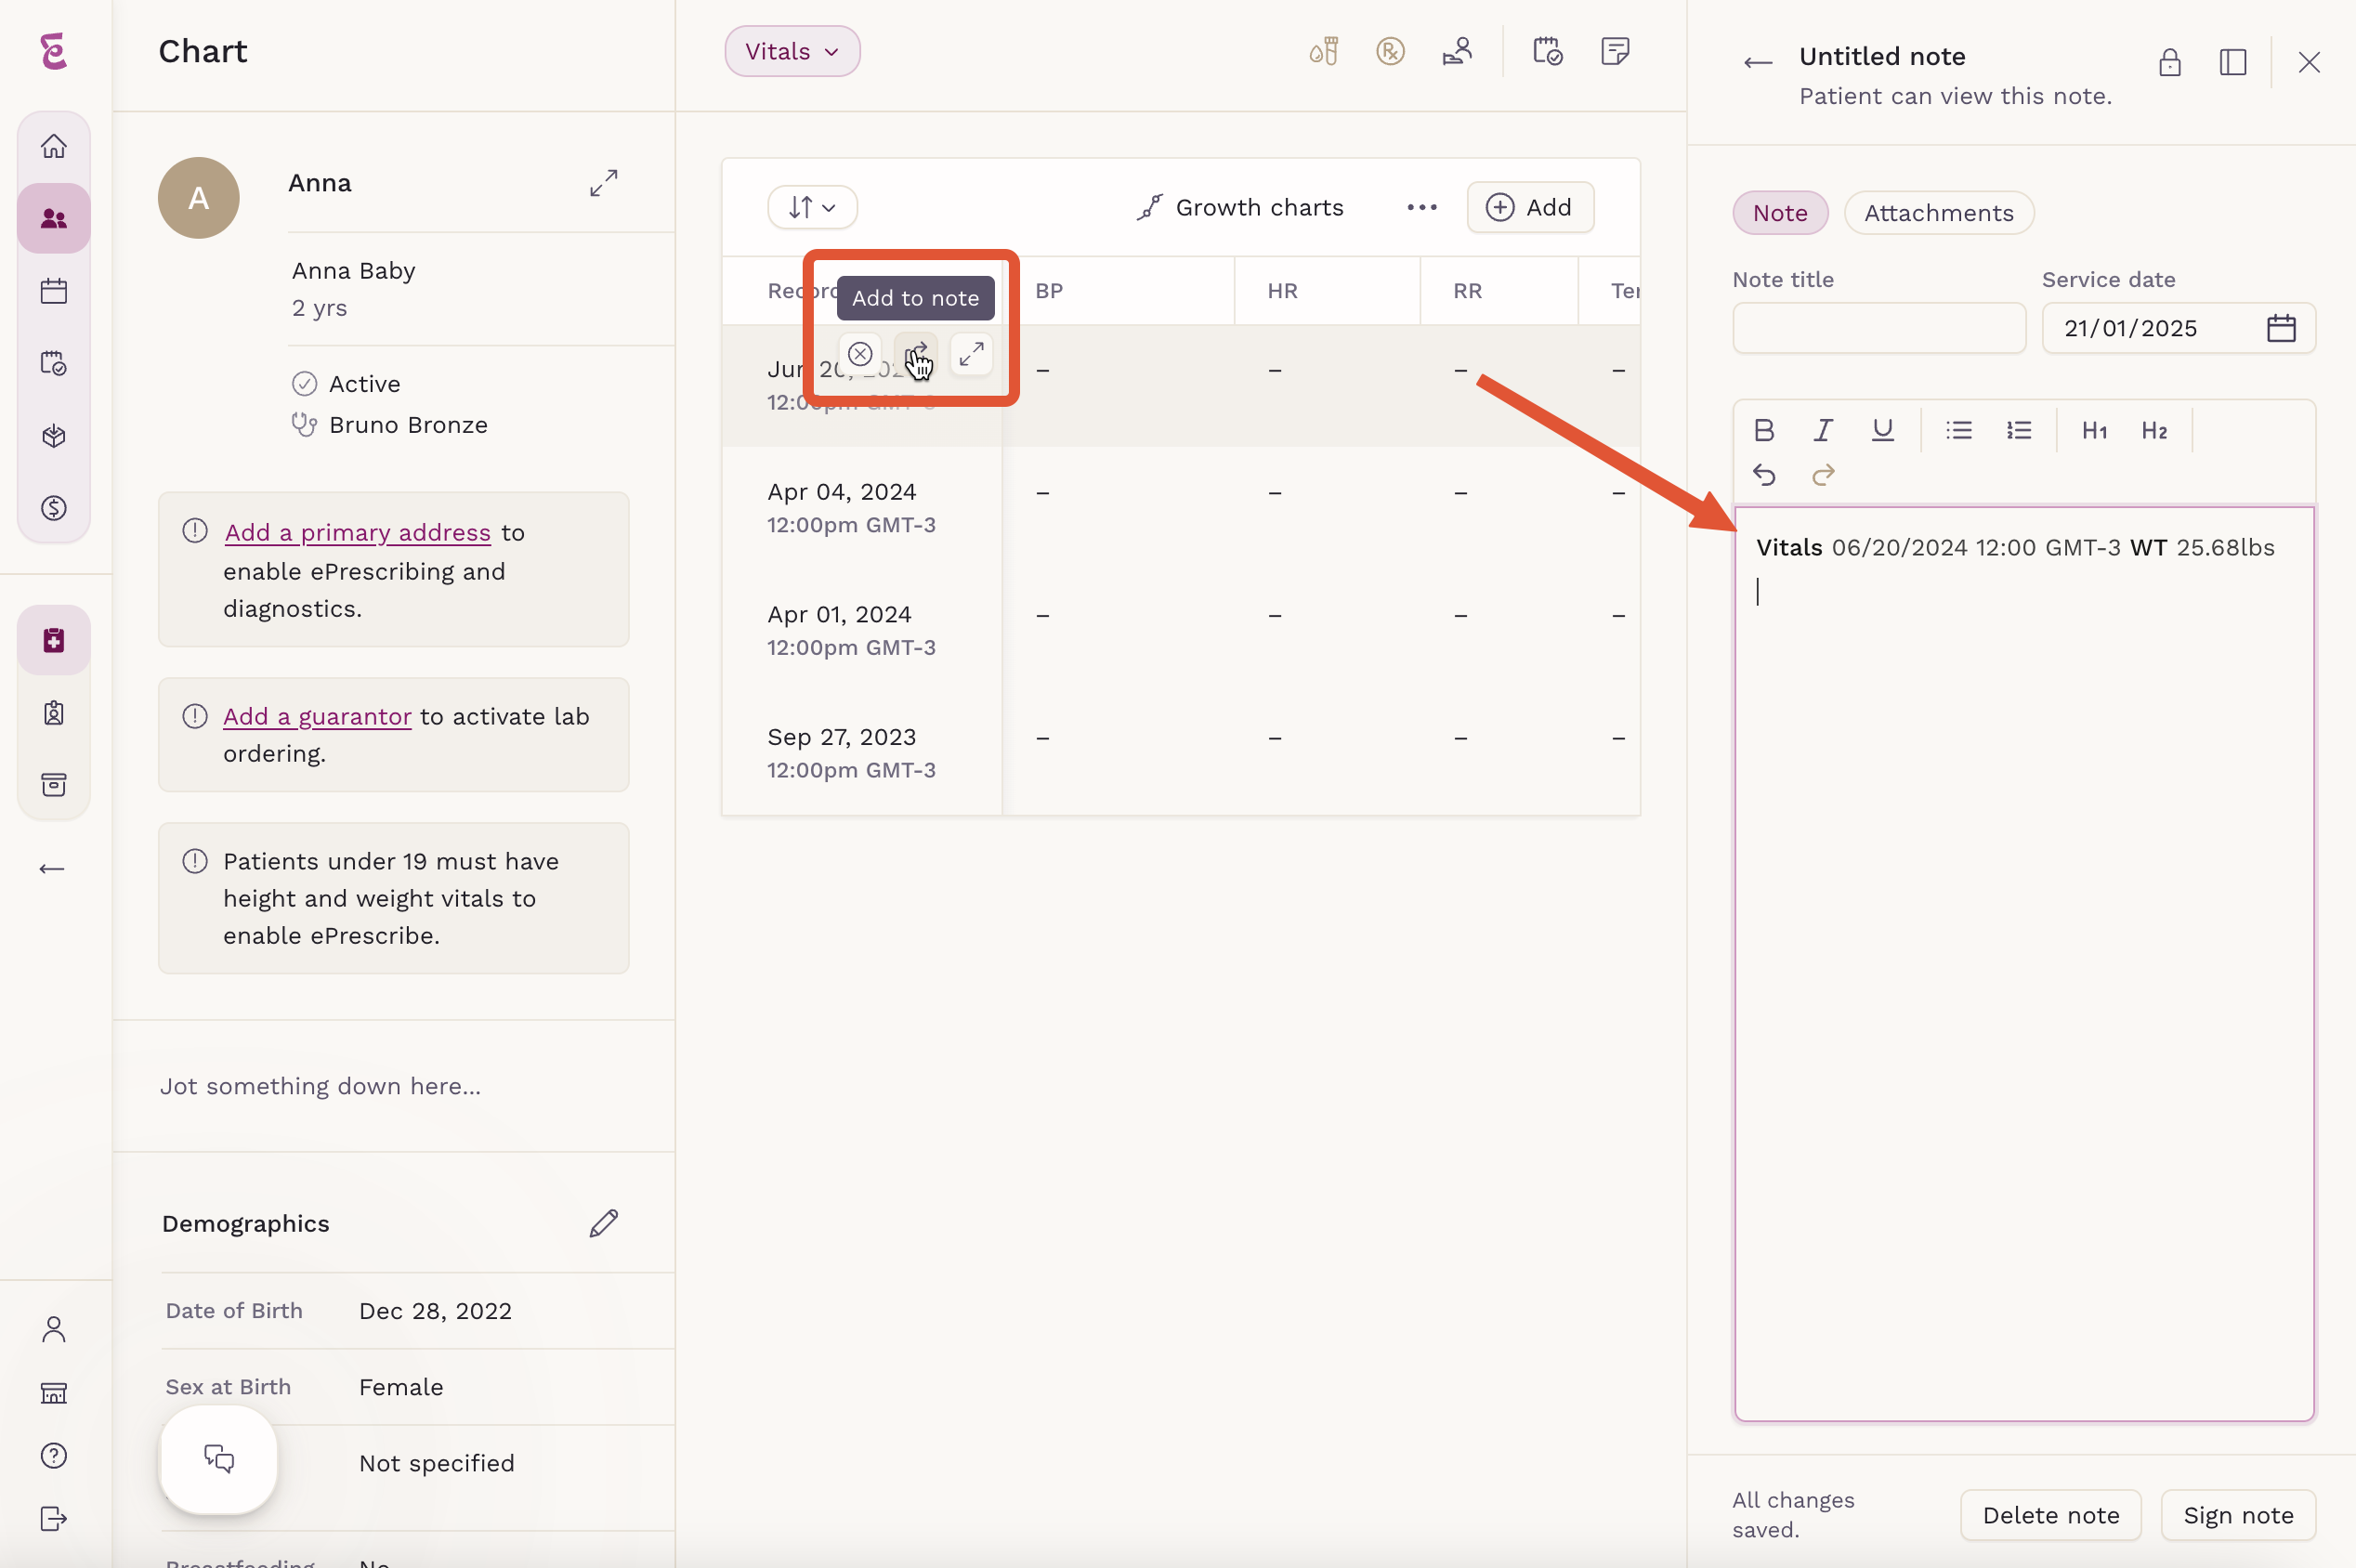Switch to the Attachments tab
2356x1568 pixels.
click(x=1938, y=213)
